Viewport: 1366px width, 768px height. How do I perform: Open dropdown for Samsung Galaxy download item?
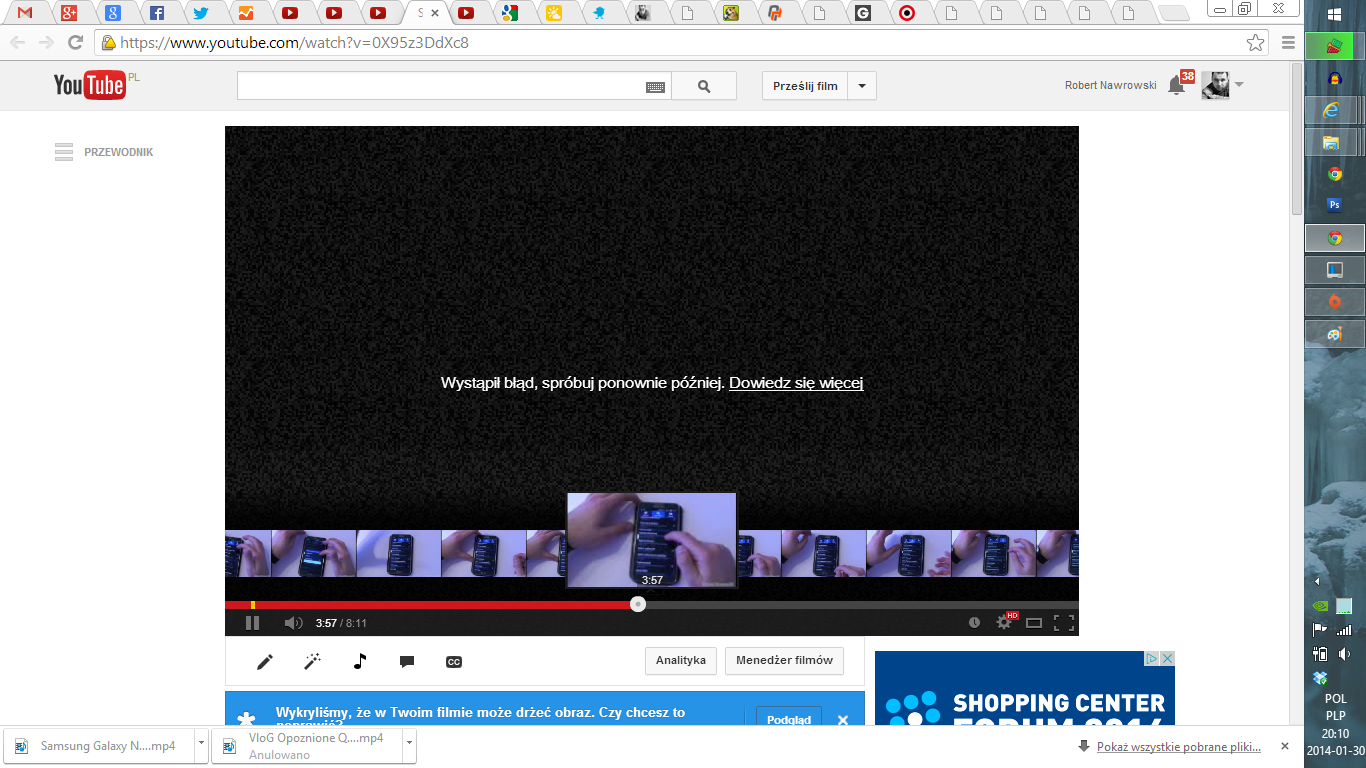click(x=202, y=746)
